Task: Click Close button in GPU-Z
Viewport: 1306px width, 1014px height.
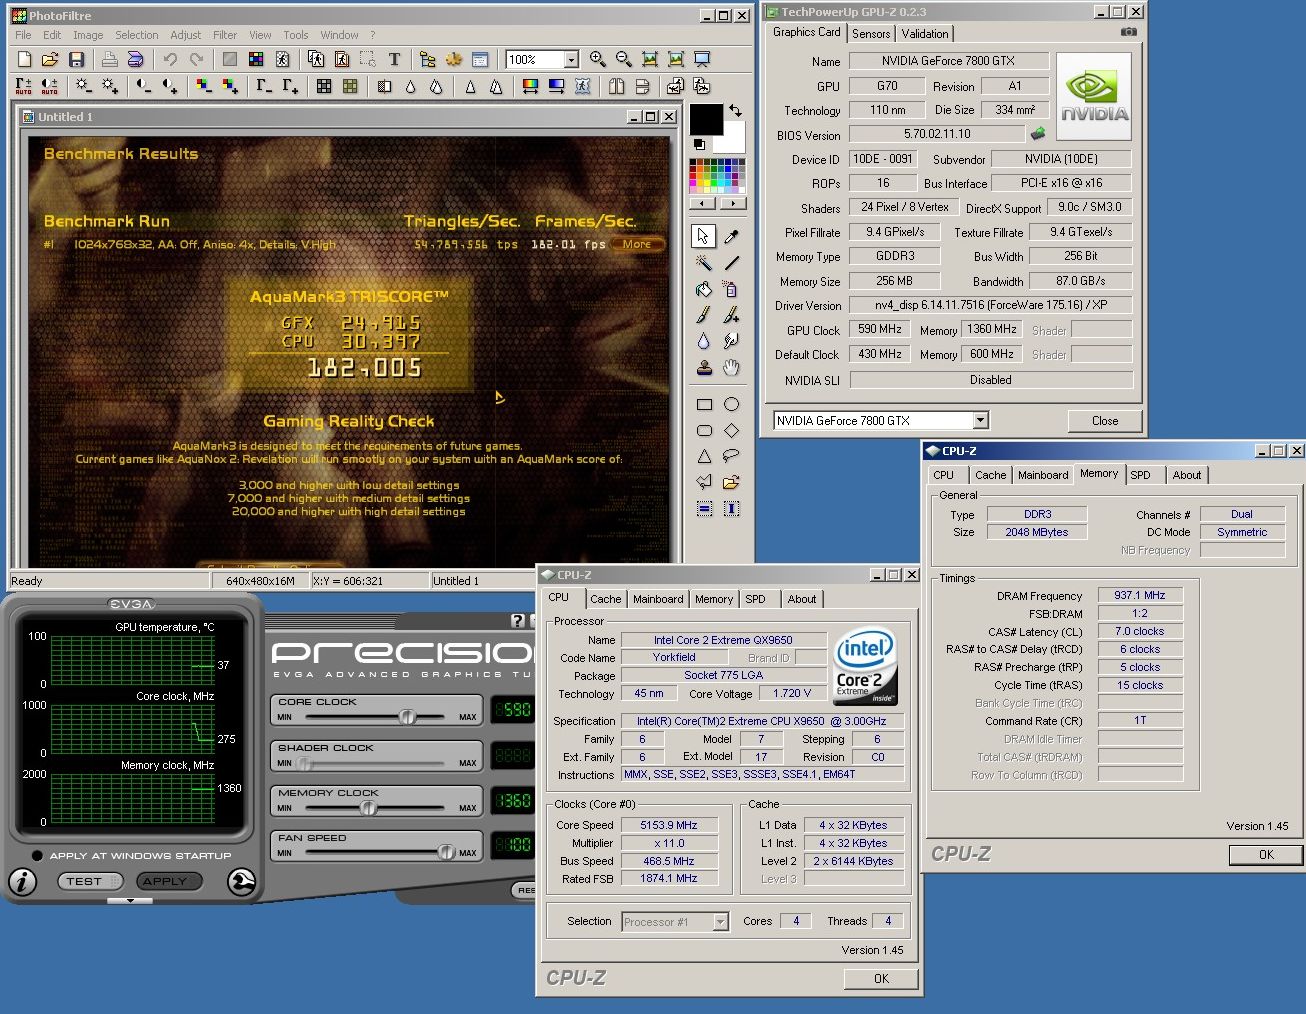Action: pyautogui.click(x=1105, y=421)
